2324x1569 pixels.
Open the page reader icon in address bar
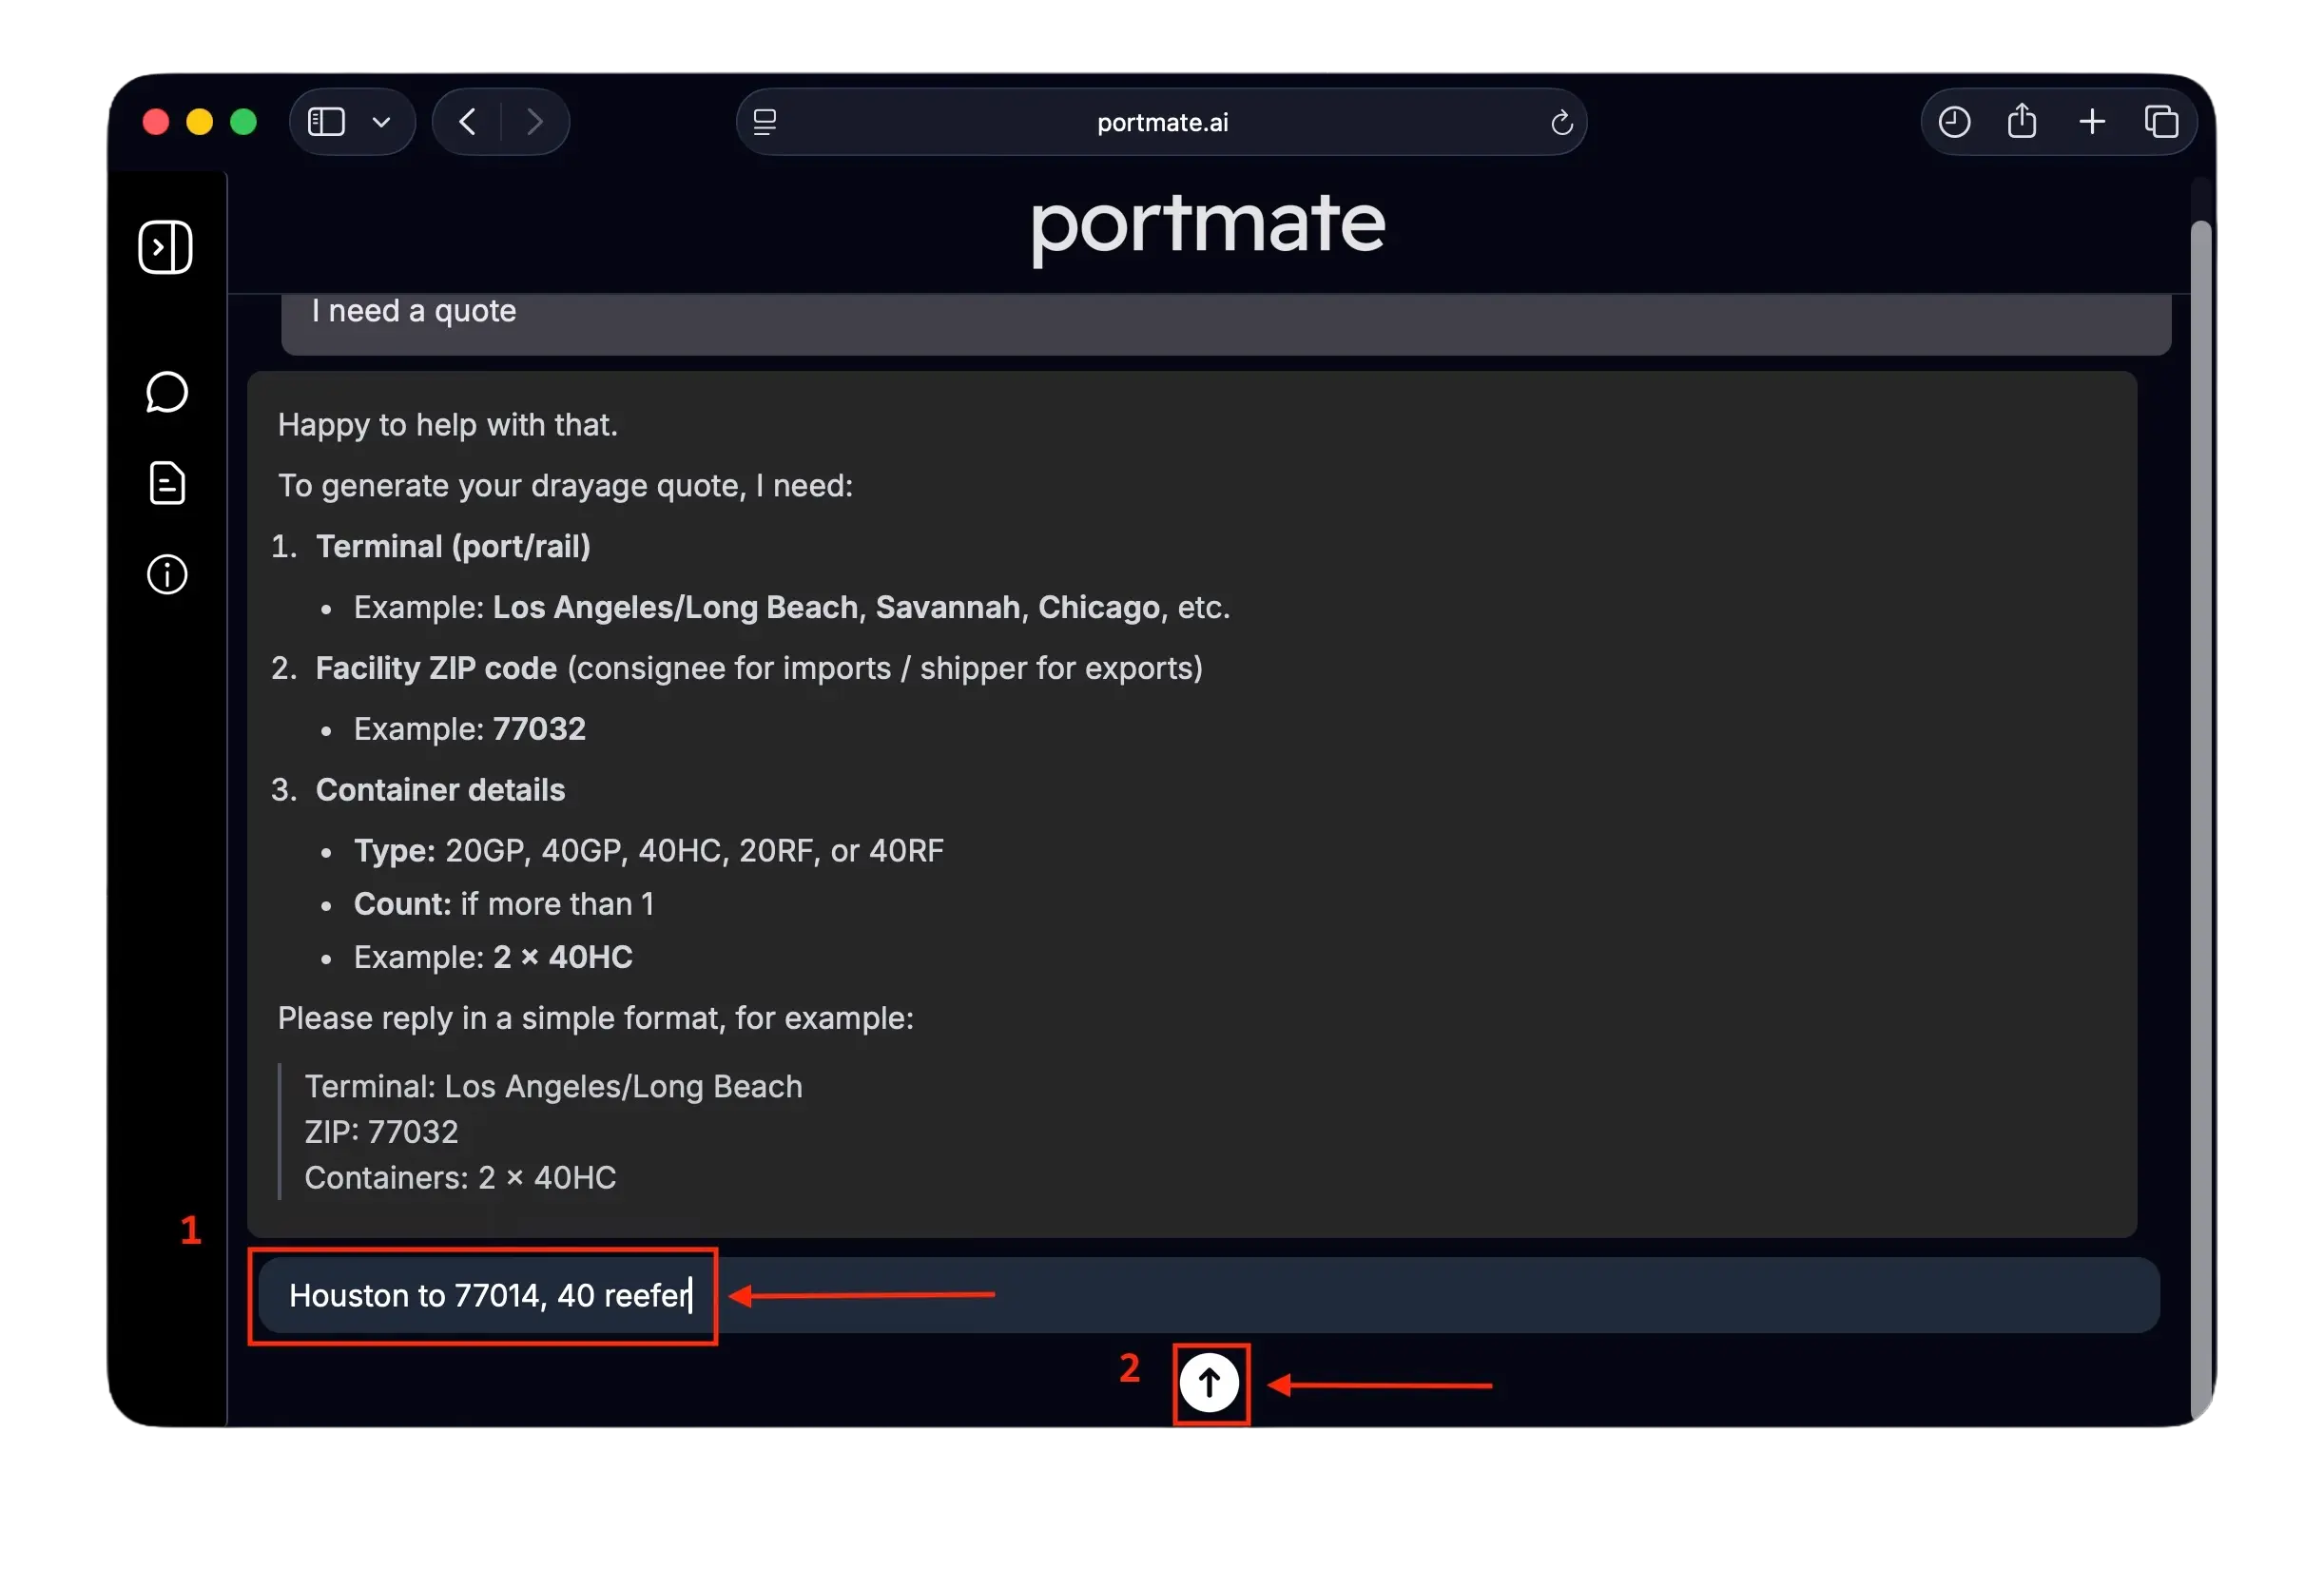(765, 122)
